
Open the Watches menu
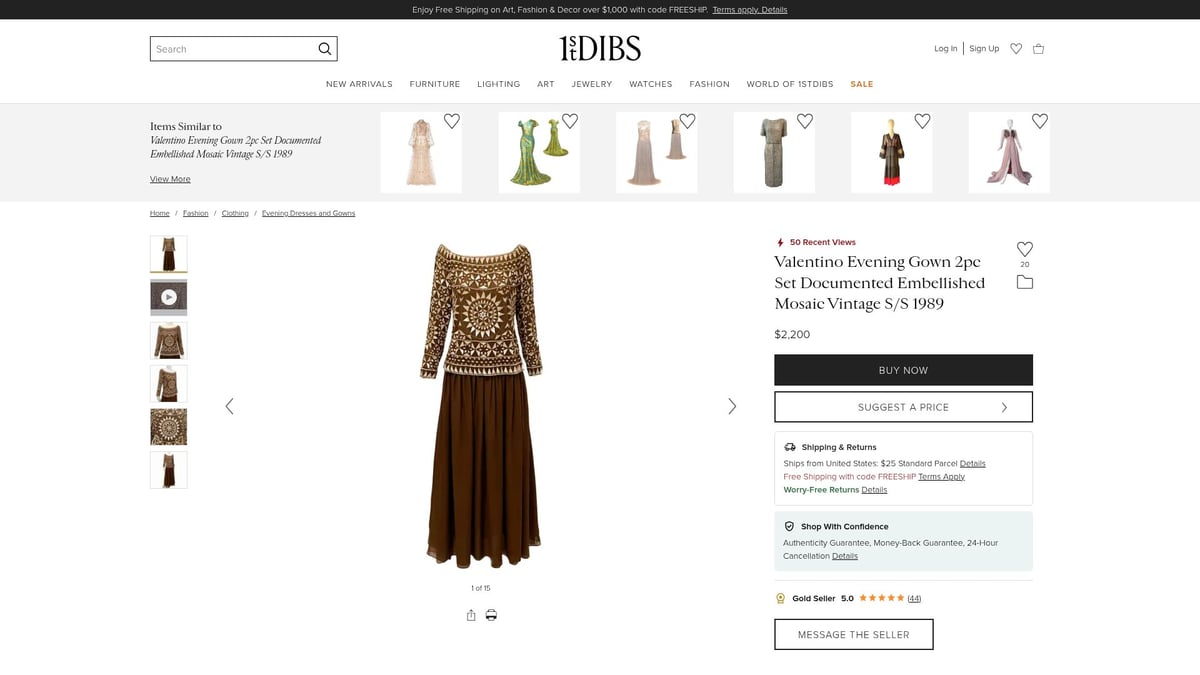click(651, 84)
